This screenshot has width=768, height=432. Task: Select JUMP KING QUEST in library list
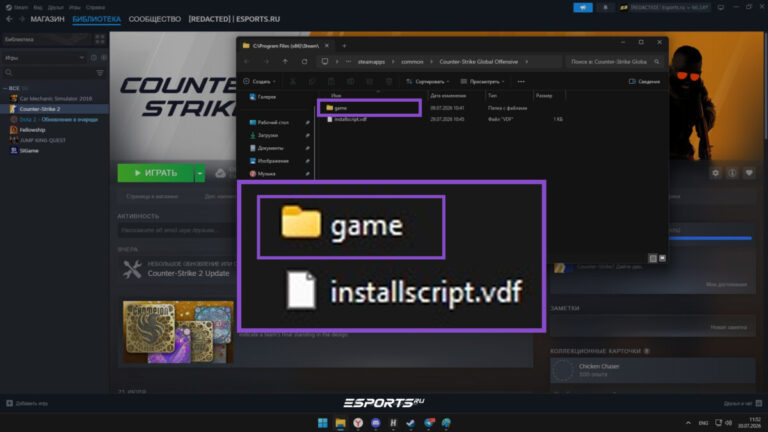(x=38, y=140)
